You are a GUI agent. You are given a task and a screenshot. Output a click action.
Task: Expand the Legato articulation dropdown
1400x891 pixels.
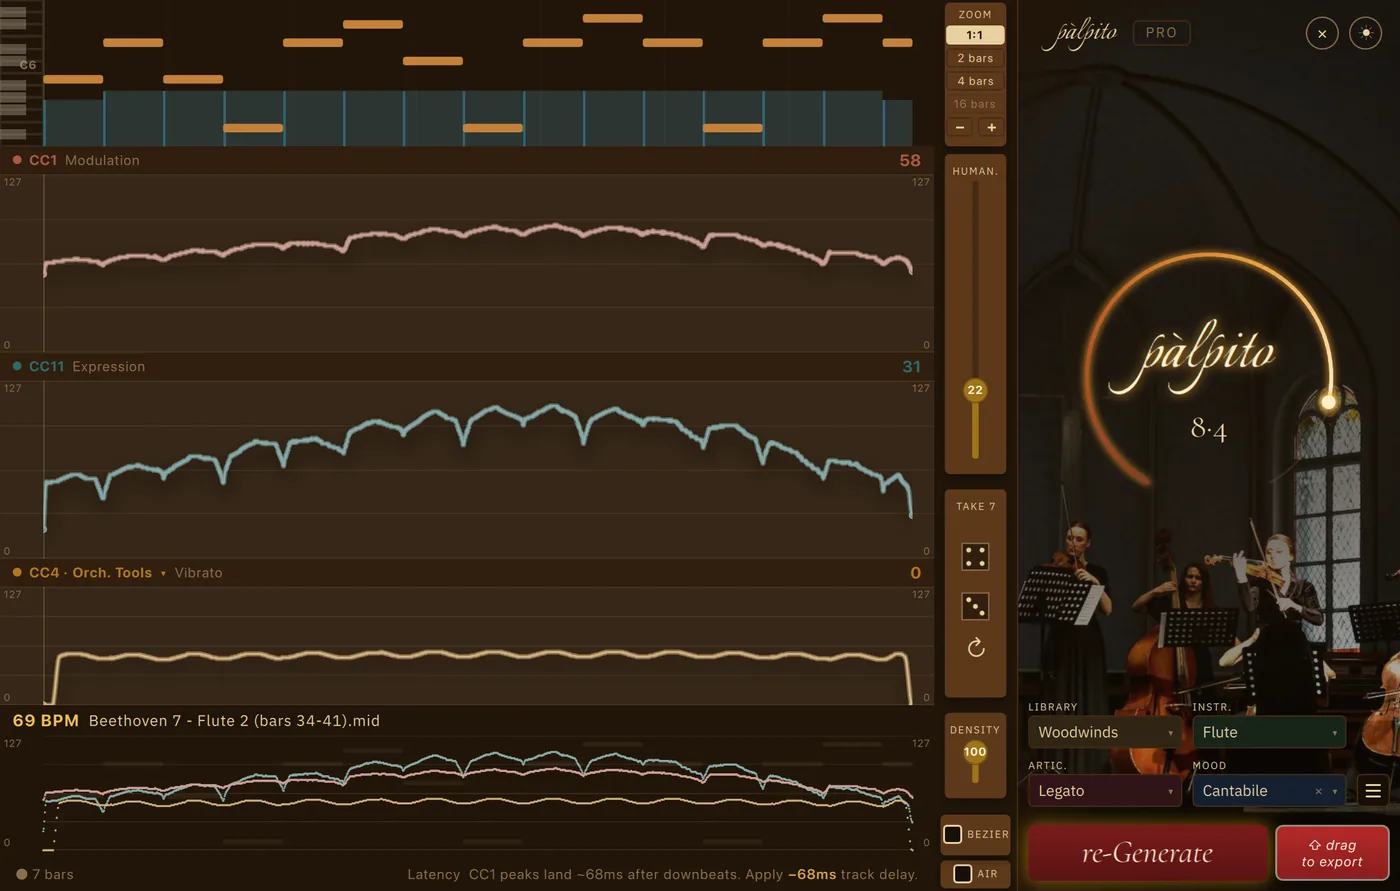pos(1105,791)
